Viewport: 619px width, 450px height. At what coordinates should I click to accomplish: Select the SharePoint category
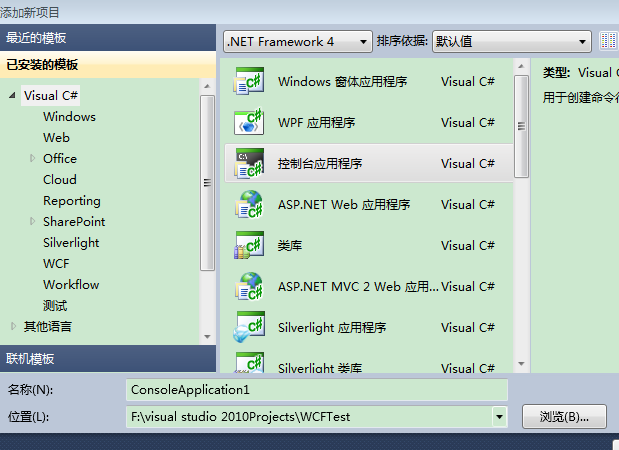click(x=74, y=221)
